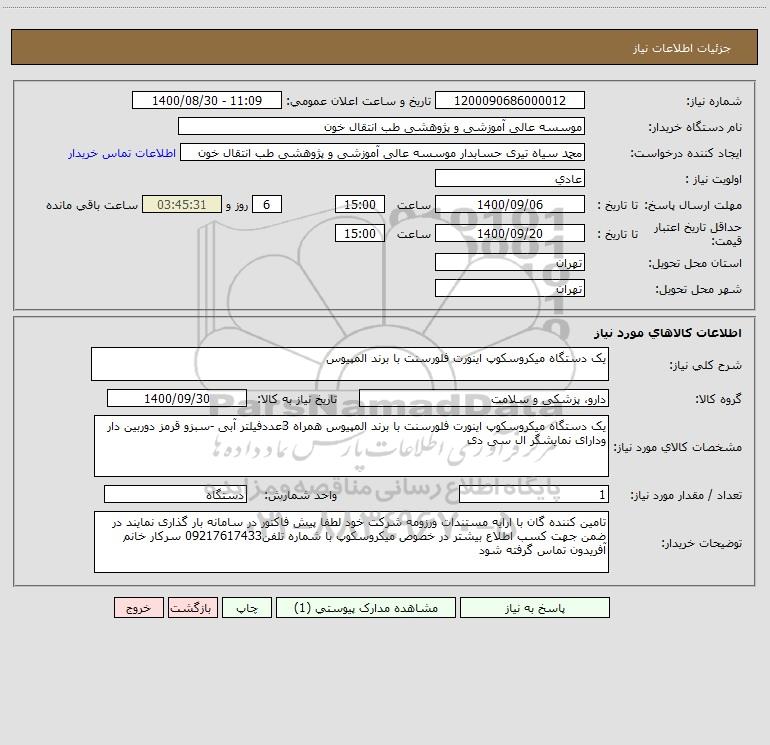The height and width of the screenshot is (745, 770).
Task: Click section title اطلاعات کالاهای مورد نیاز
Action: (x=667, y=333)
